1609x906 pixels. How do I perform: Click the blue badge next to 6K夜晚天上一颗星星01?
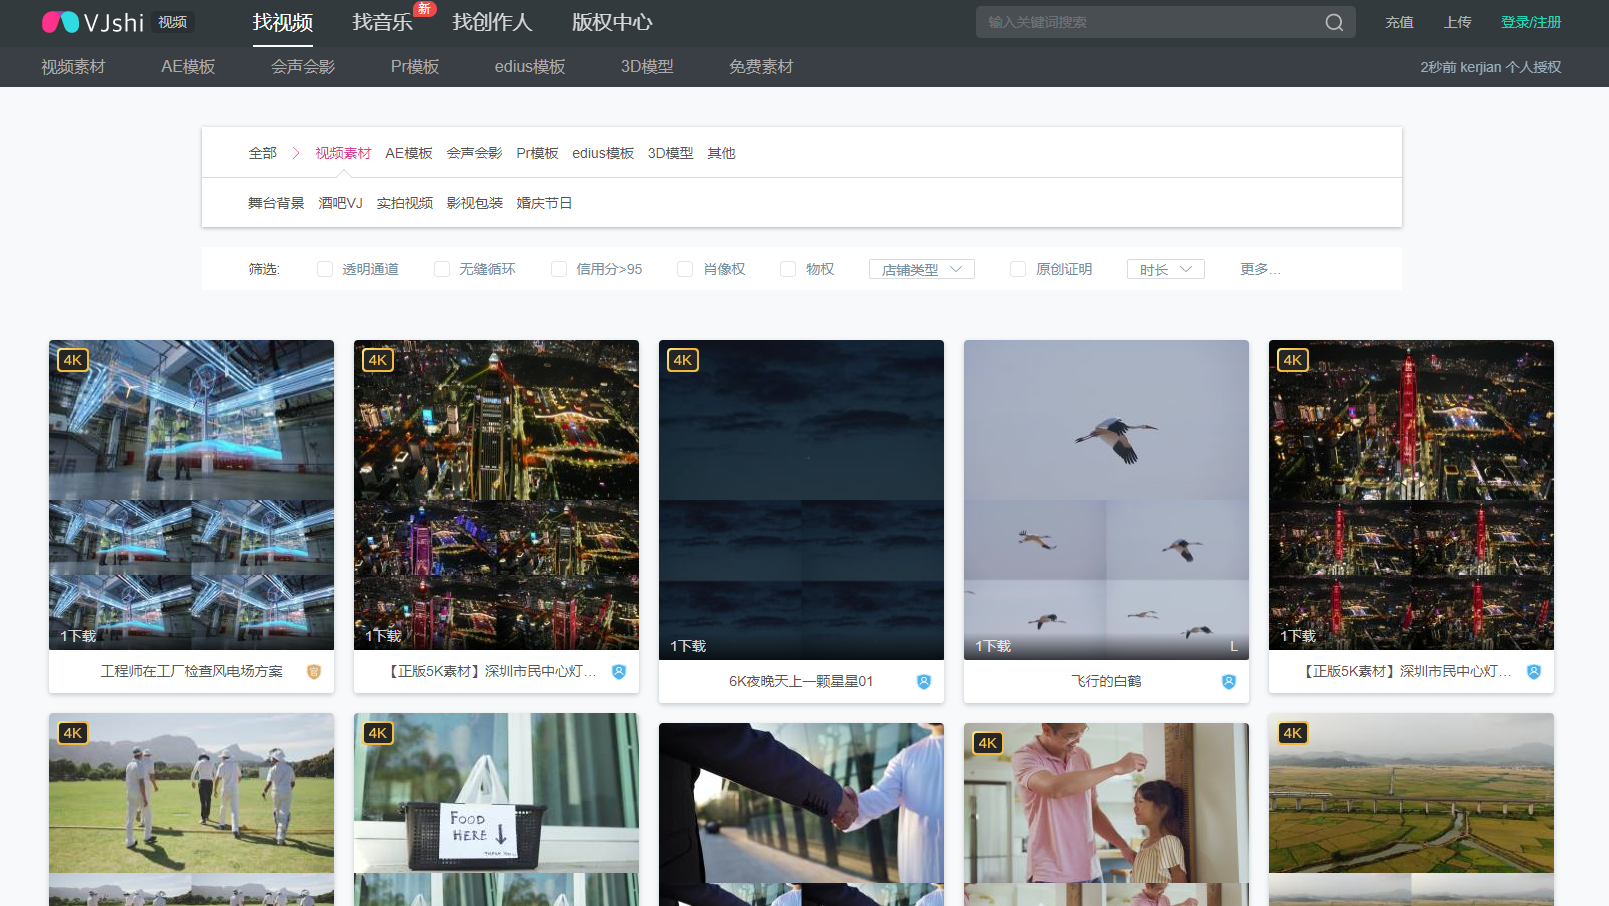click(x=922, y=681)
